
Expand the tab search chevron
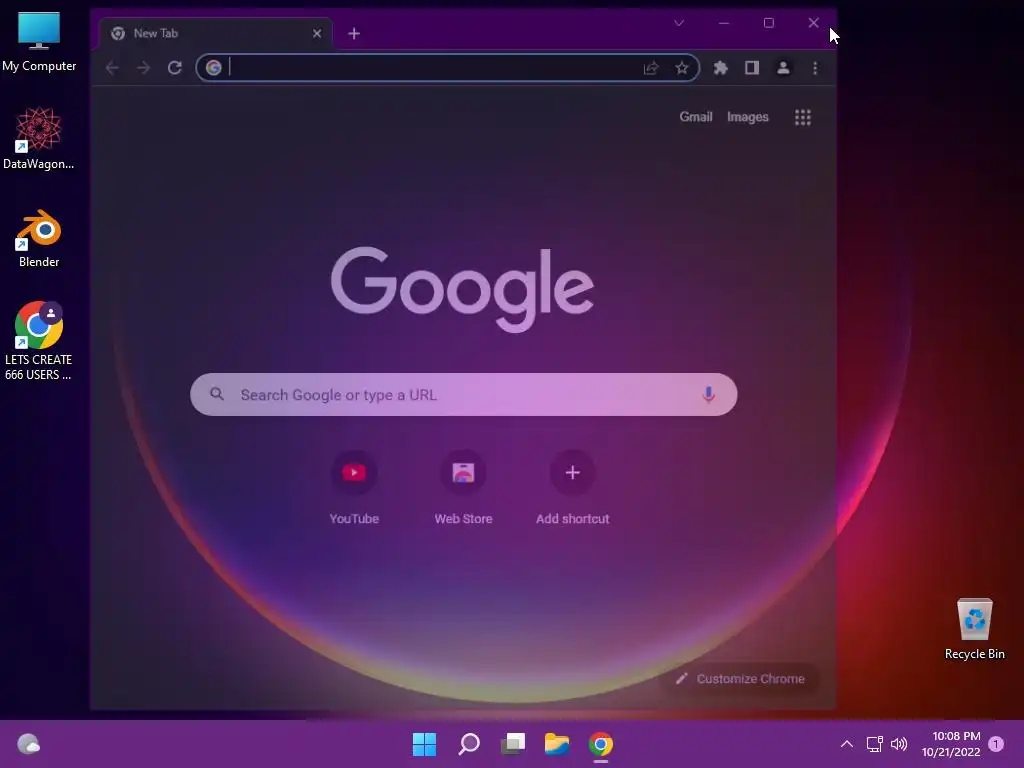pyautogui.click(x=679, y=23)
